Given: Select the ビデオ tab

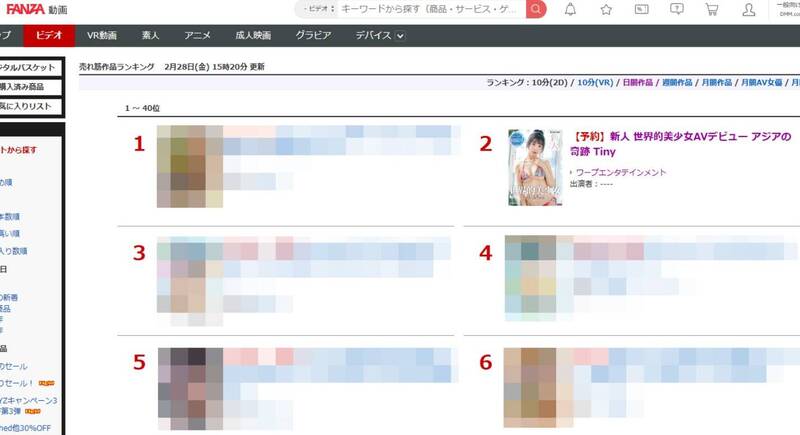Looking at the screenshot, I should [x=49, y=35].
